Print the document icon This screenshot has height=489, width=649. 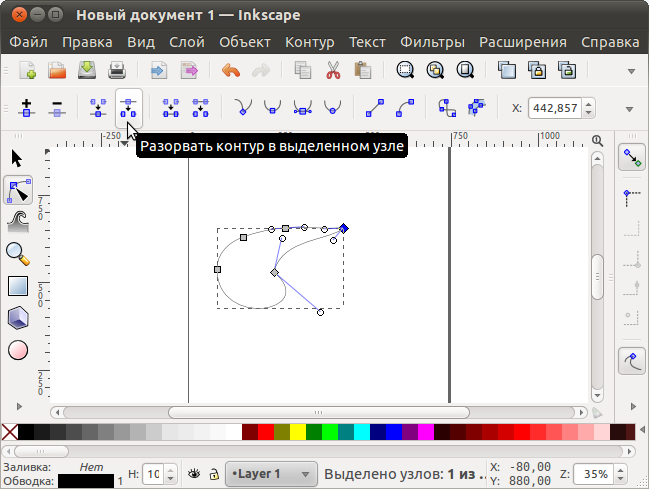117,70
